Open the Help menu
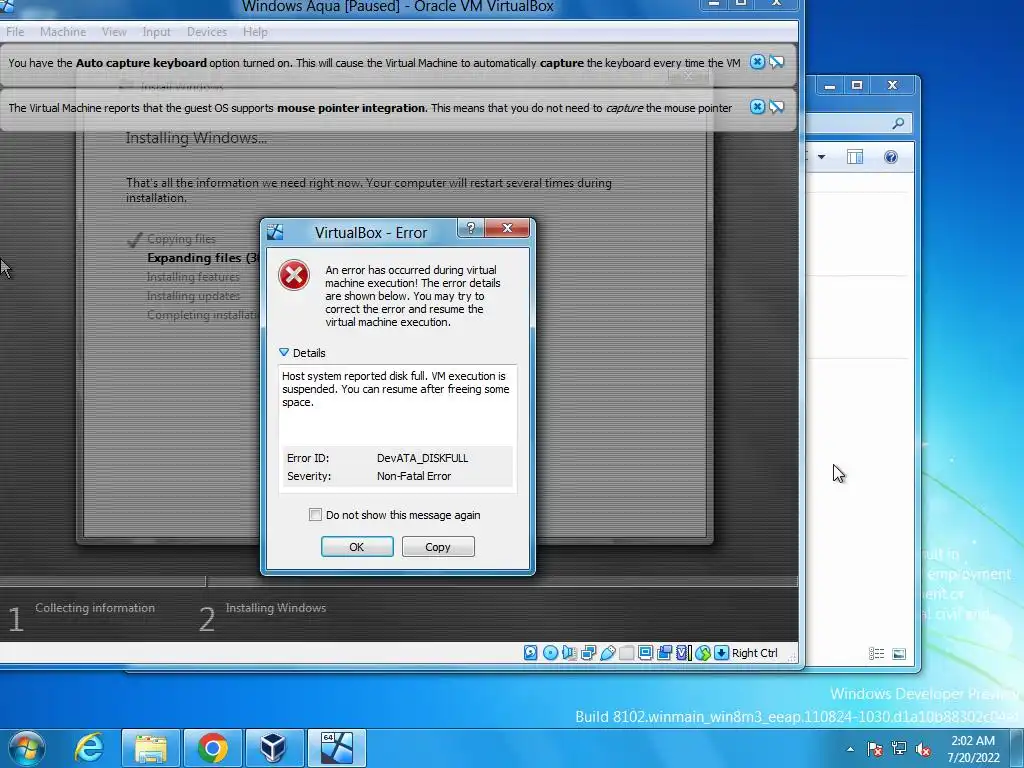This screenshot has width=1024, height=768. click(255, 31)
